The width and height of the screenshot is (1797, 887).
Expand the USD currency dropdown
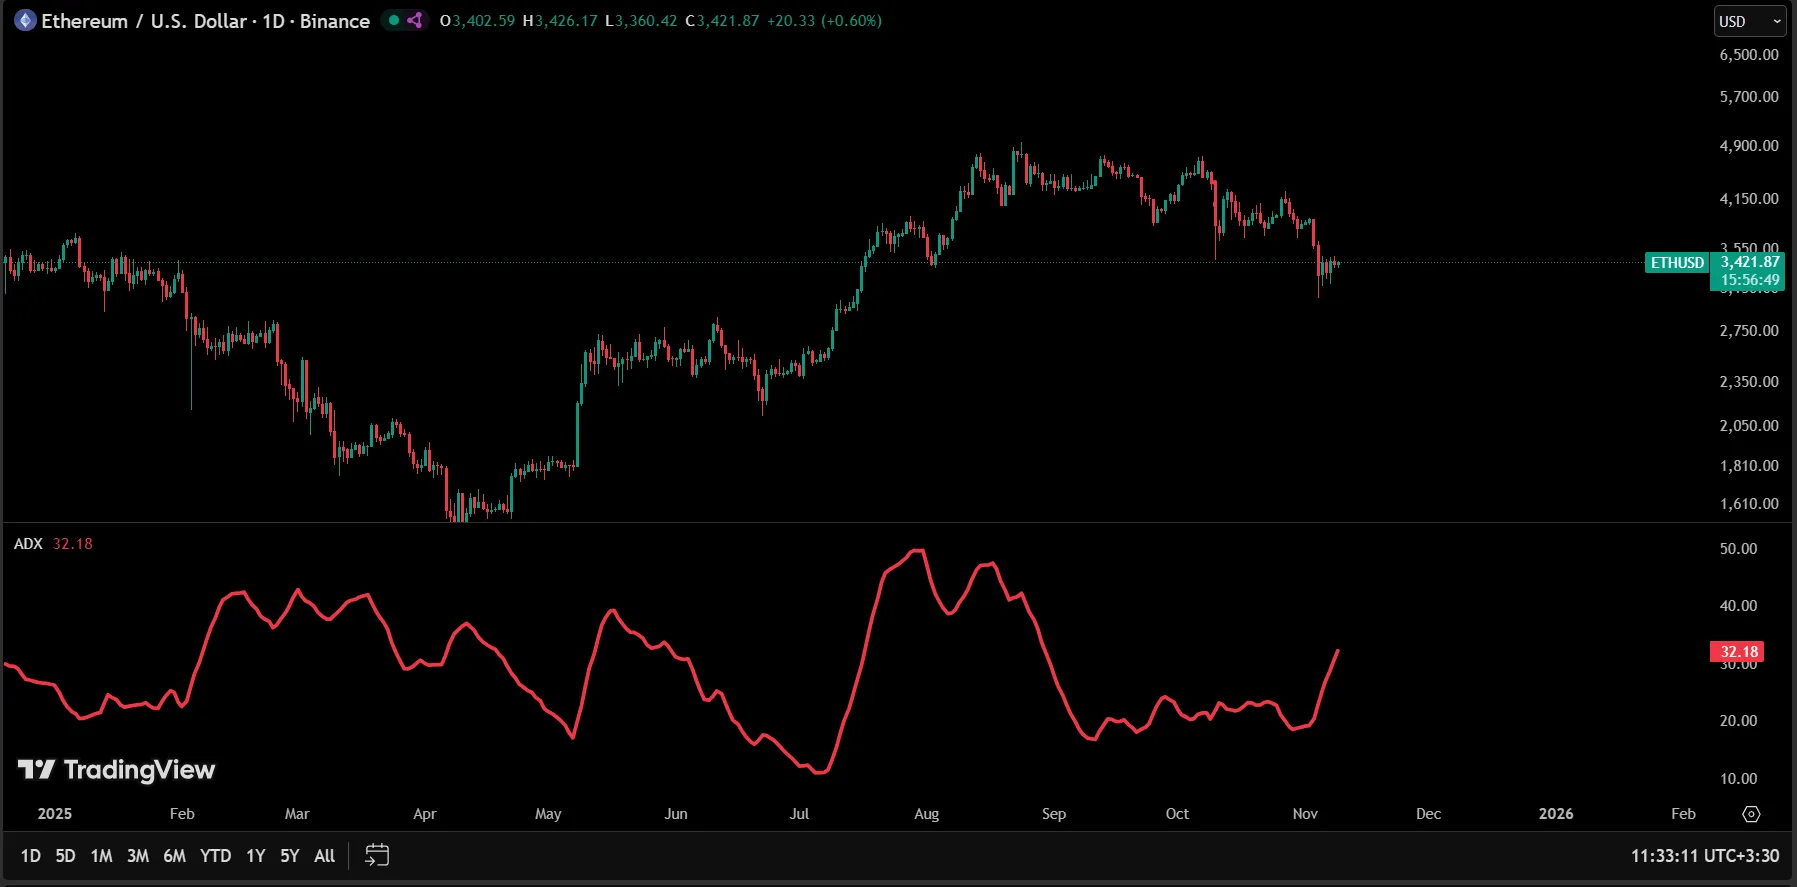point(1750,21)
